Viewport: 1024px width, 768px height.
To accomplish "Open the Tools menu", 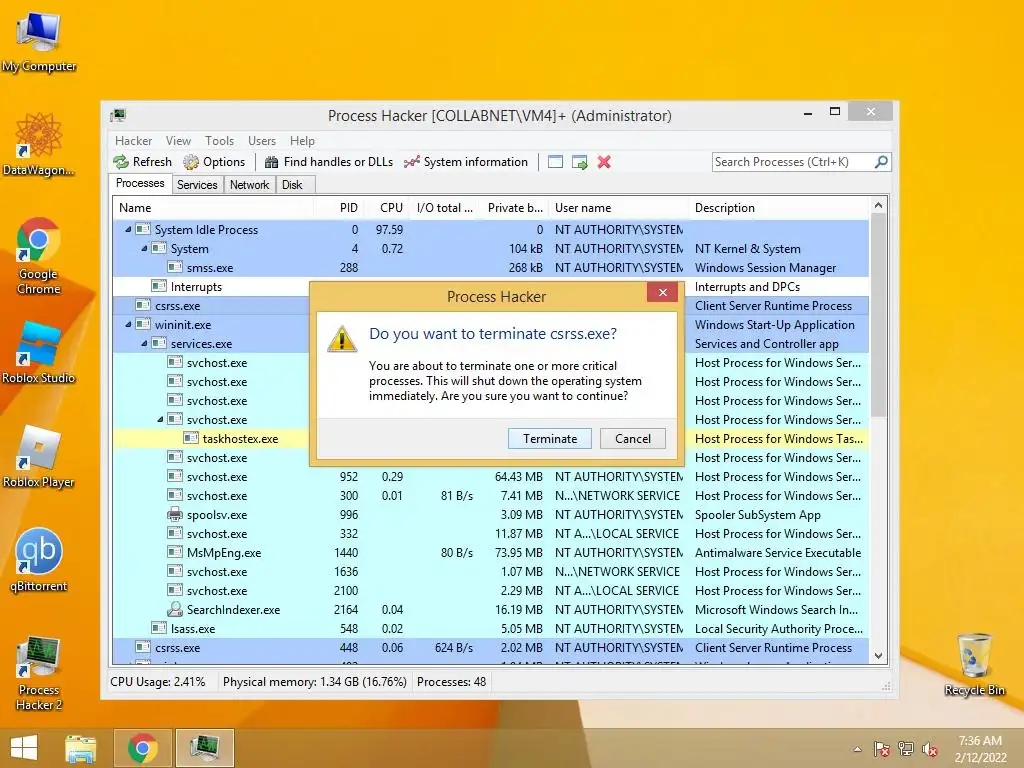I will point(219,141).
